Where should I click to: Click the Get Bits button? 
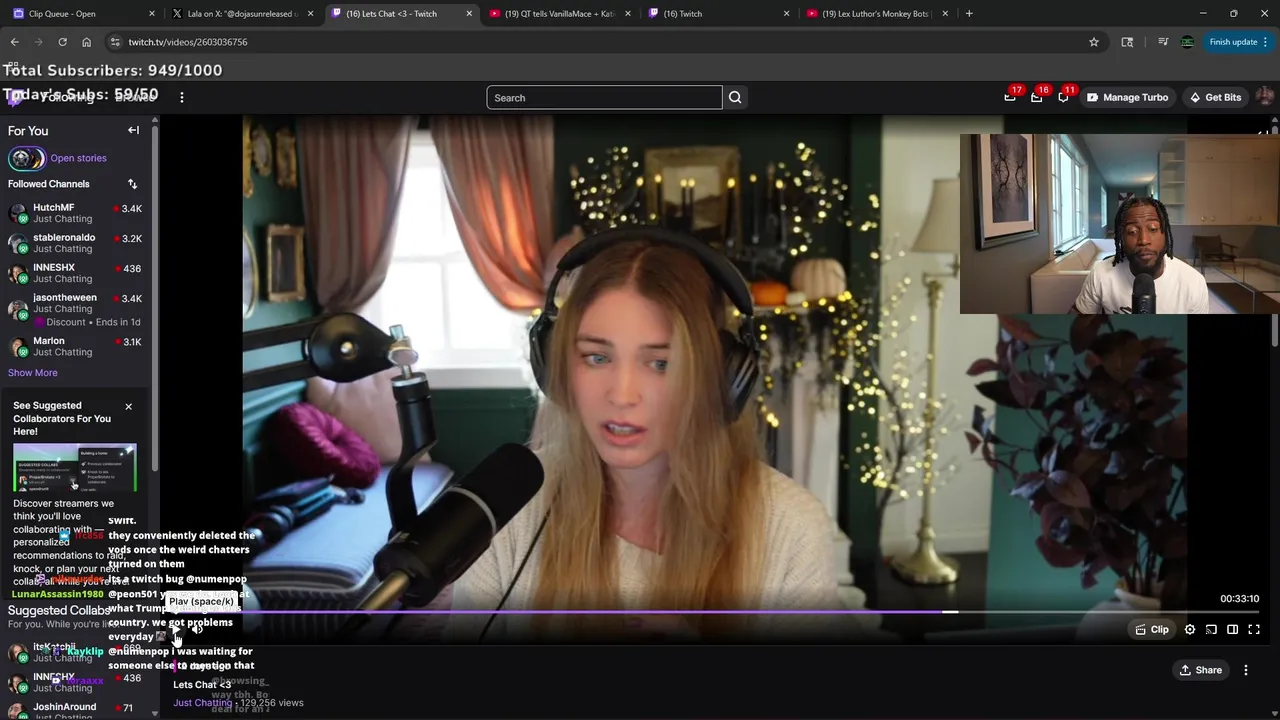click(1215, 97)
